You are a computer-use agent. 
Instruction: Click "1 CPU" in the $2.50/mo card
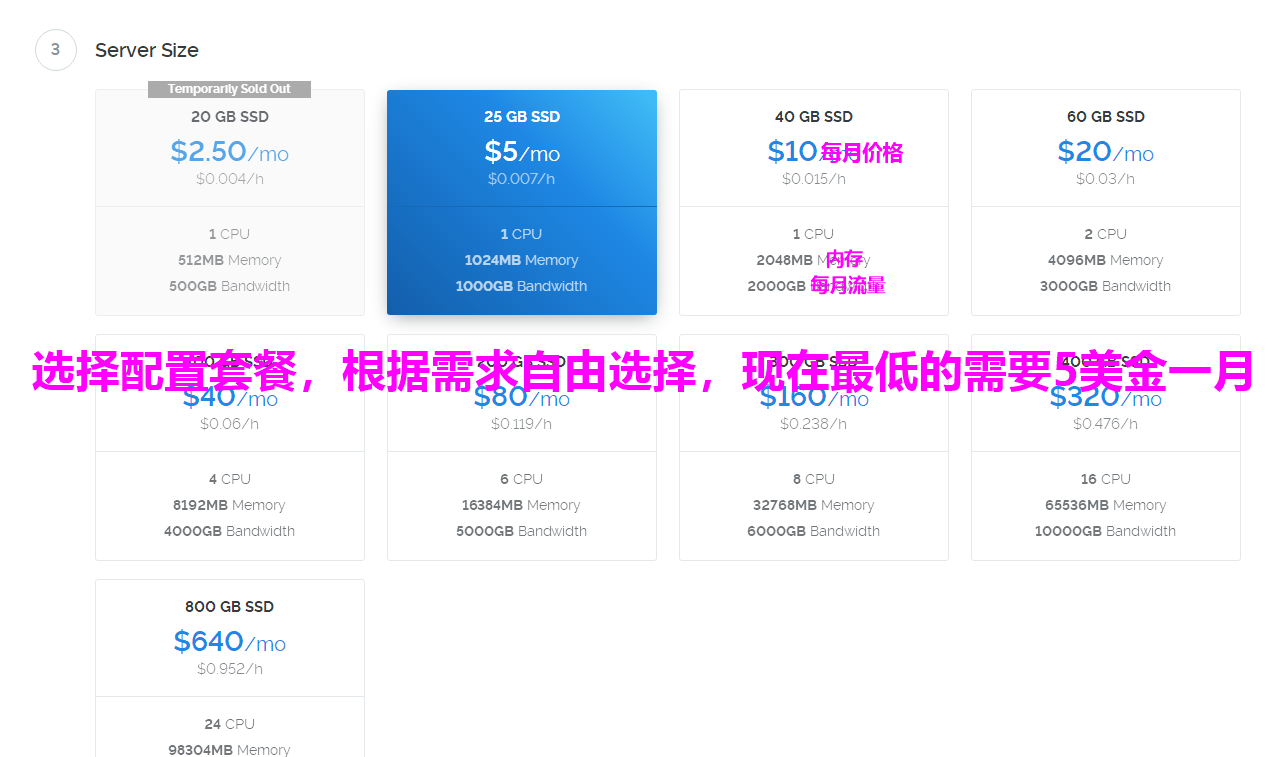pyautogui.click(x=230, y=234)
